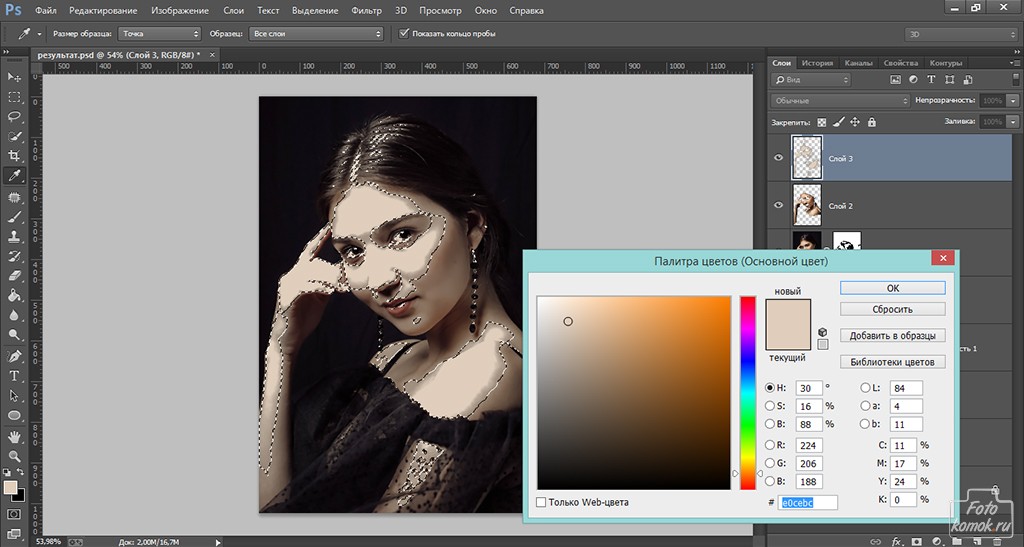Open 'Размер образца' Точка dropdown
The image size is (1024, 547).
[159, 33]
